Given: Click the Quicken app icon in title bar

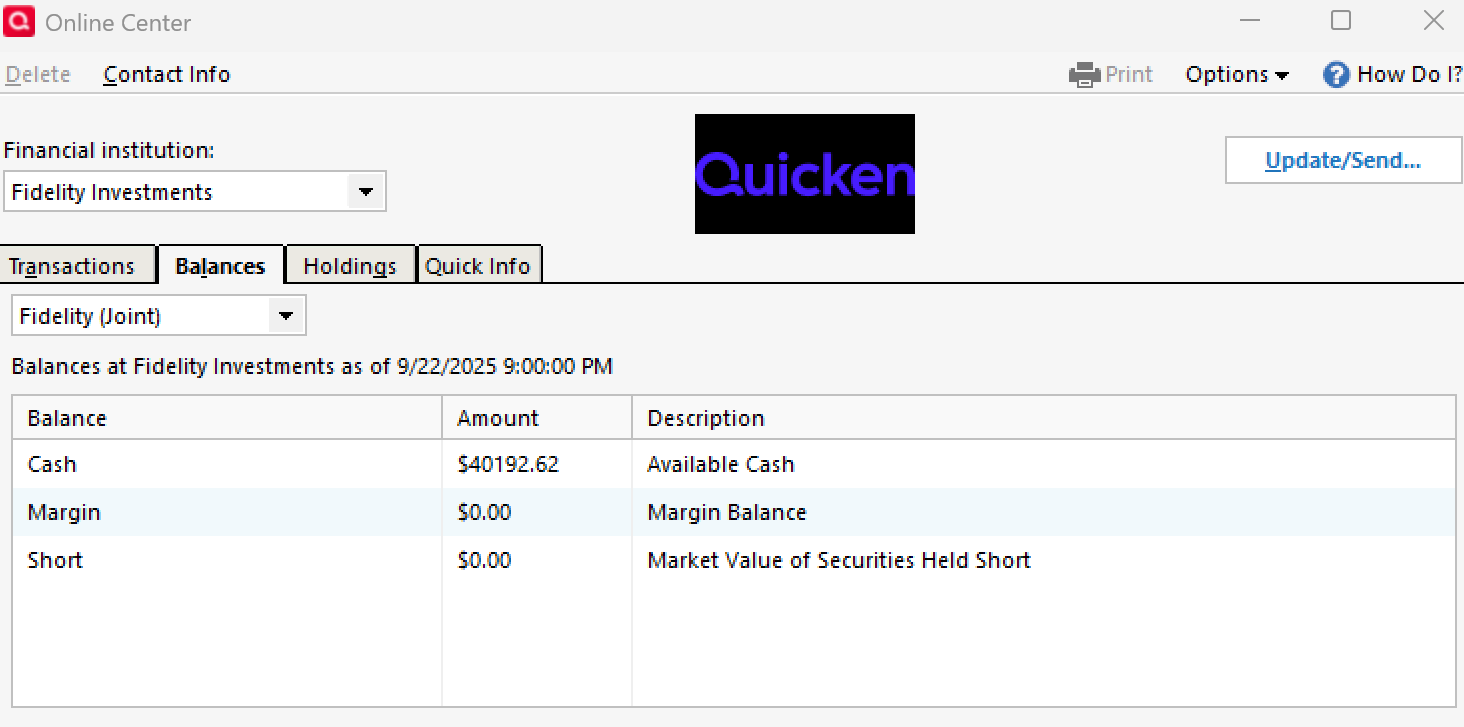Looking at the screenshot, I should point(19,22).
